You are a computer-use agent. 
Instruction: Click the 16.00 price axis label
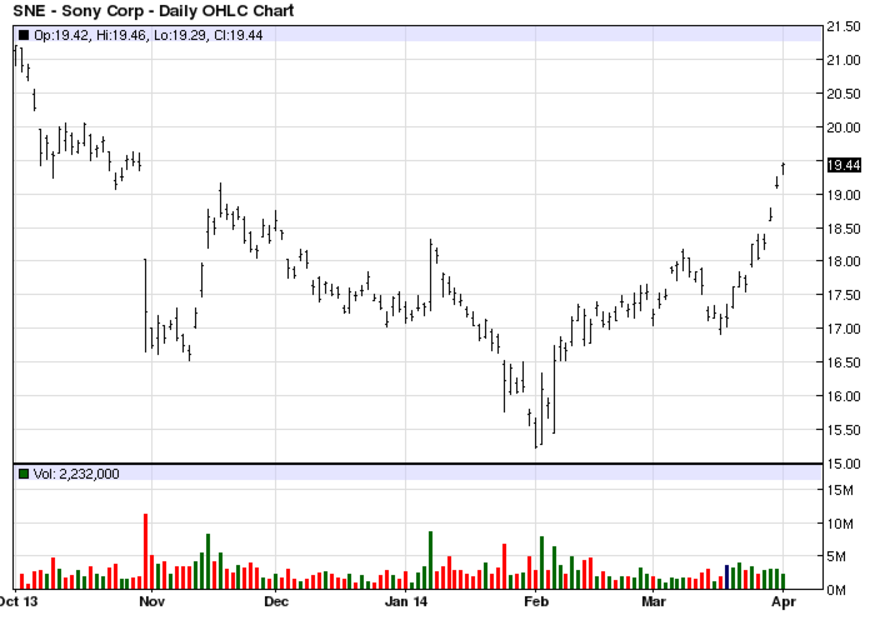coord(843,397)
